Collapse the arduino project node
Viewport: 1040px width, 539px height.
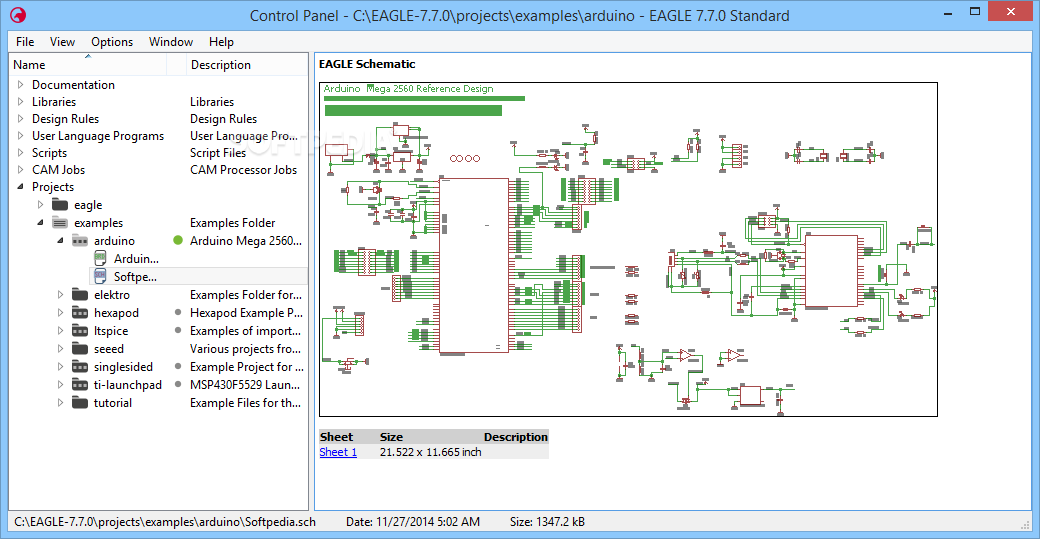pos(60,240)
